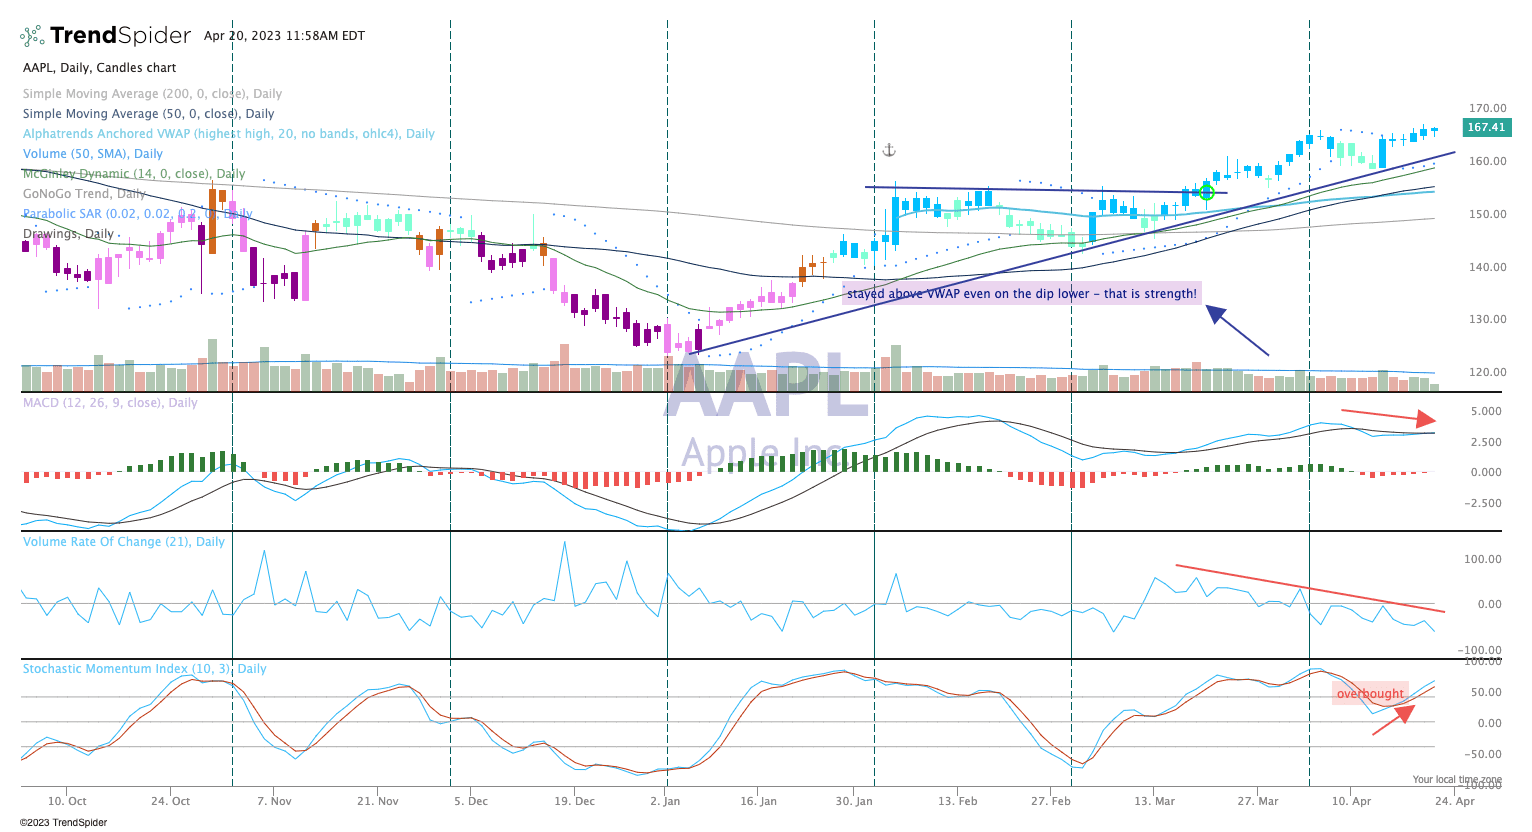Screen dimensions: 1532x832
Task: Click the 50.00 Stochastic Momentum axis label
Action: point(1486,692)
